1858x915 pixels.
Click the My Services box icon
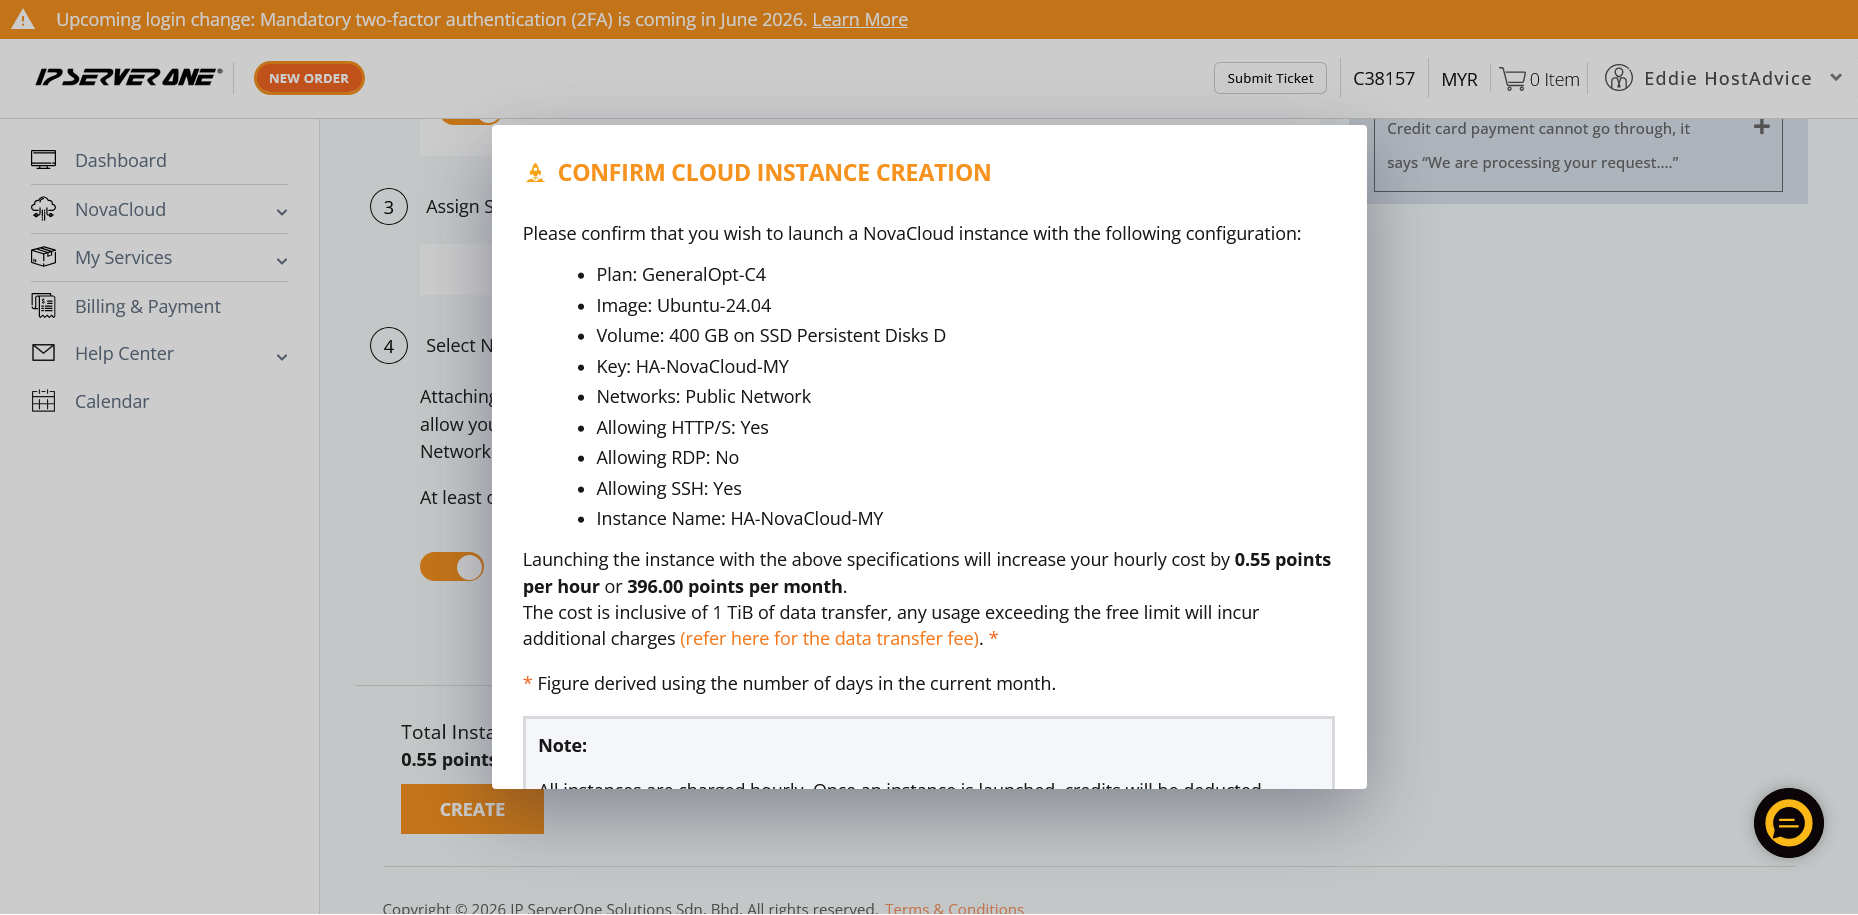(43, 257)
